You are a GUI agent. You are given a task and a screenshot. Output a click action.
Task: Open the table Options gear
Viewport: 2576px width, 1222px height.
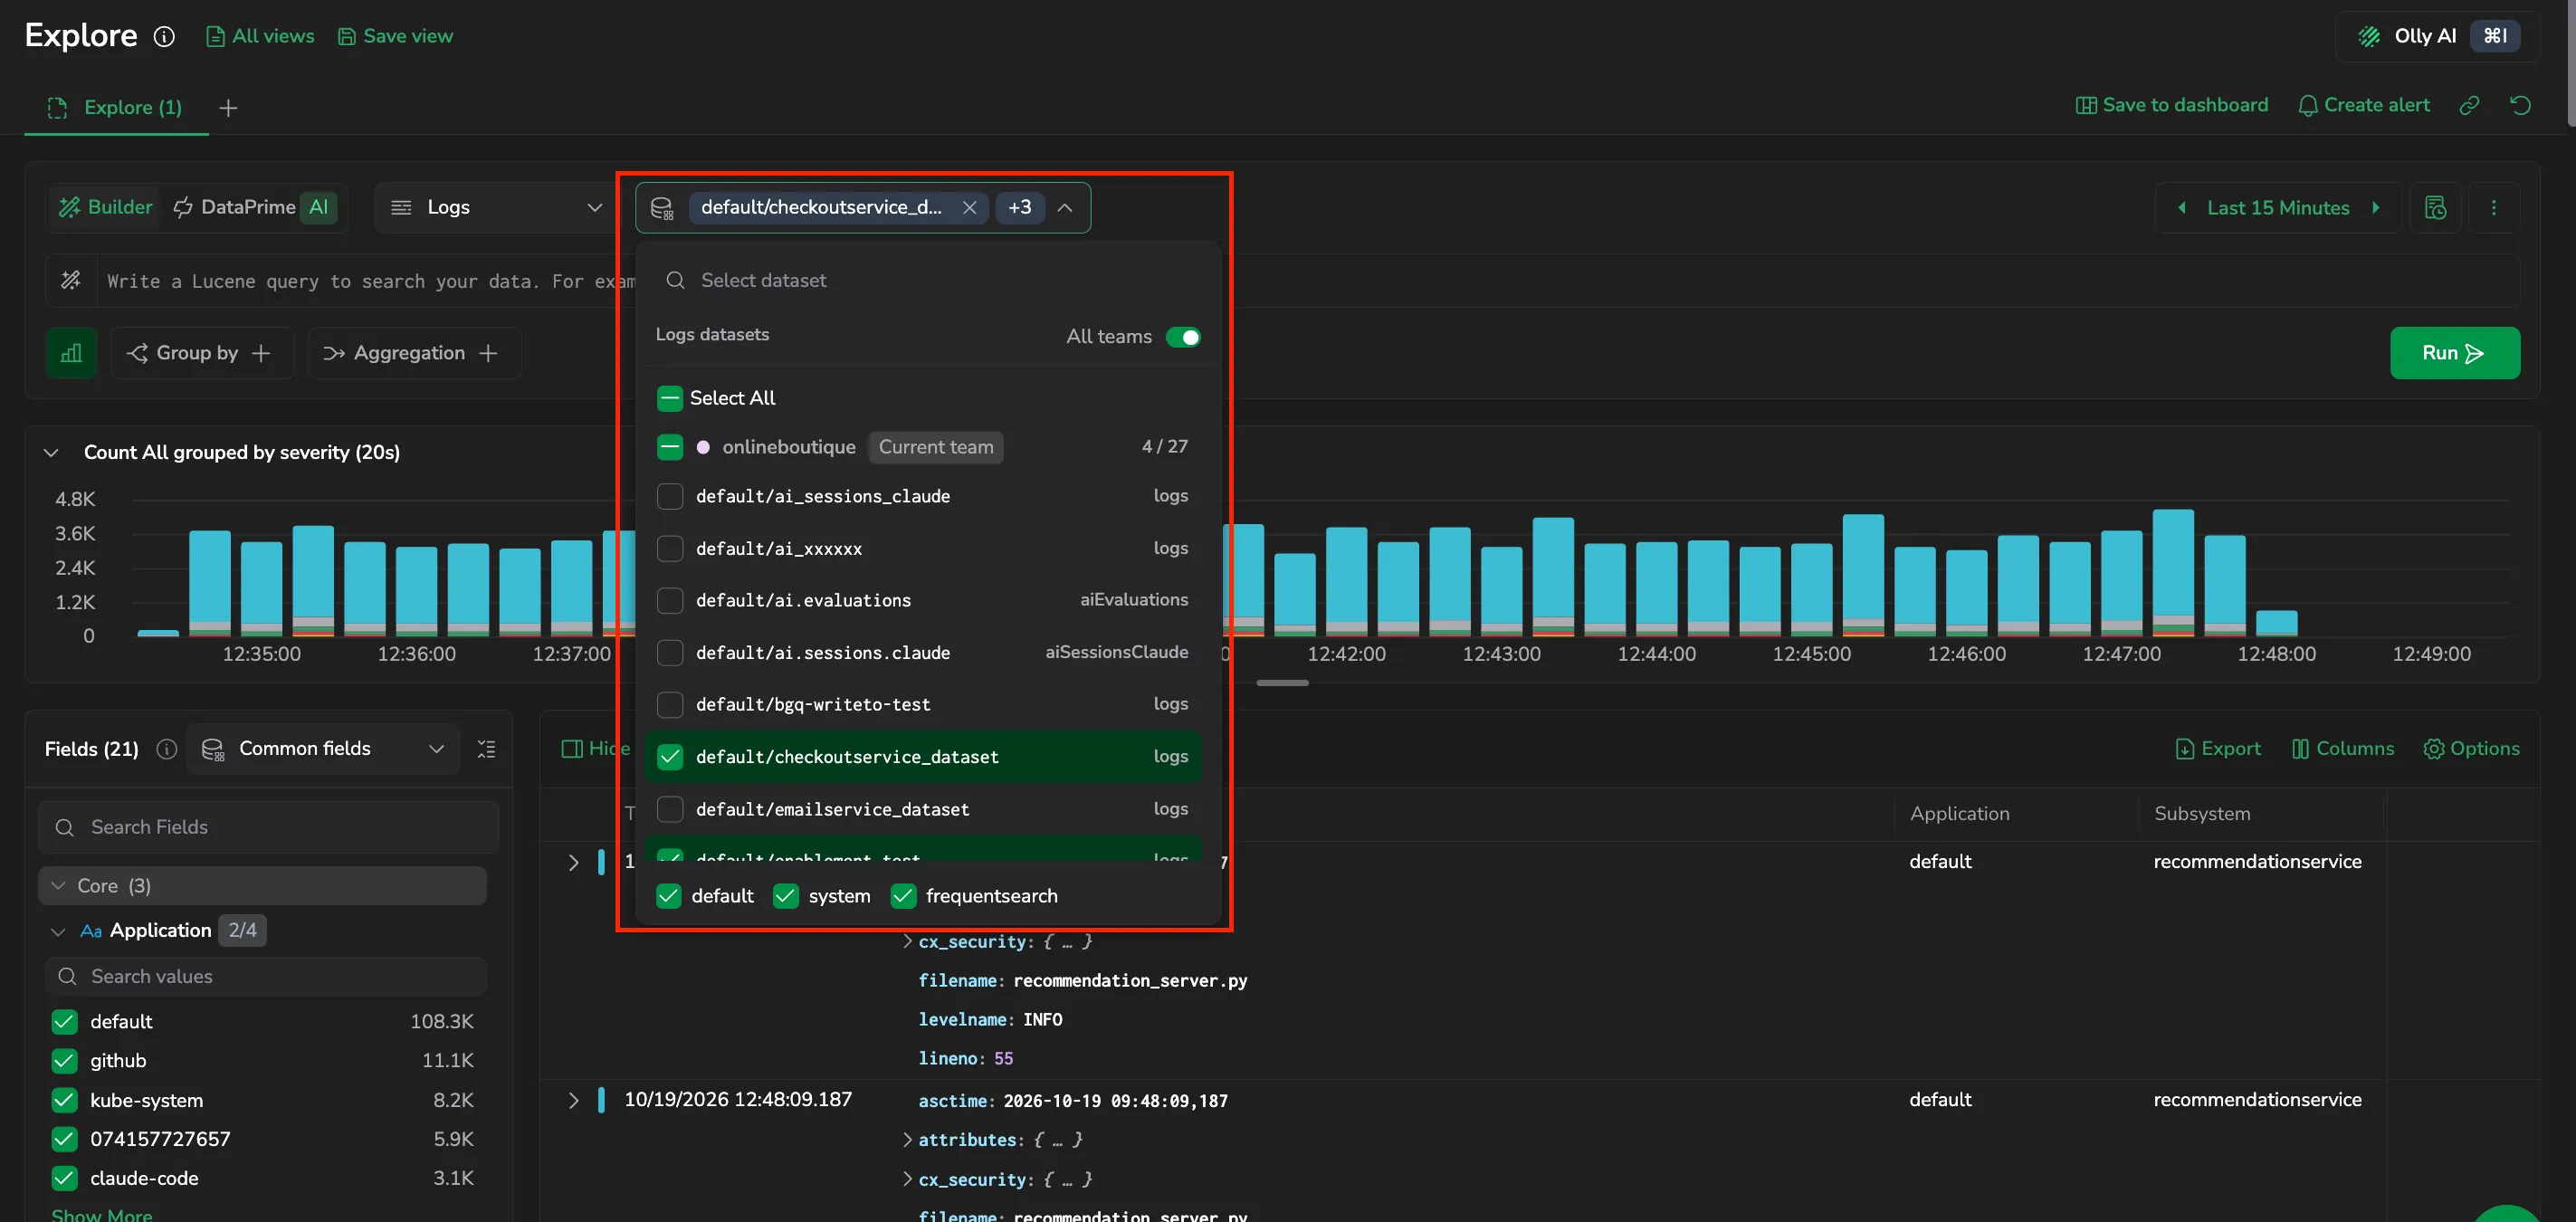[2471, 749]
